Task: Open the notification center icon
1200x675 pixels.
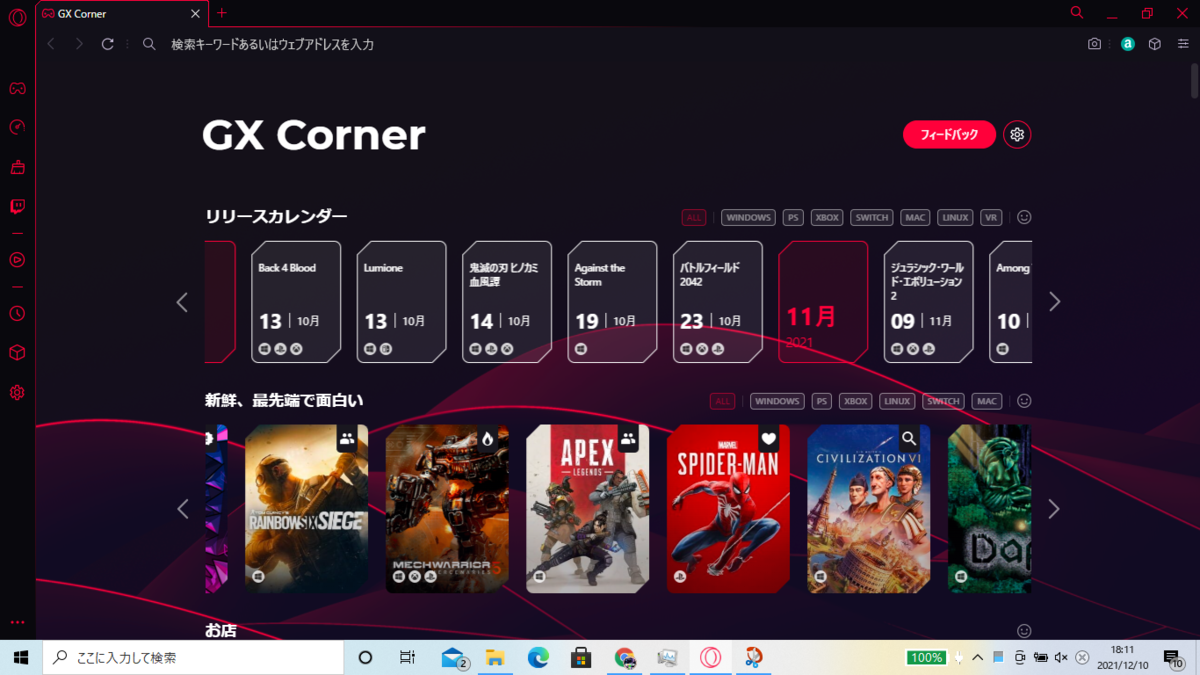Action: tap(1173, 657)
